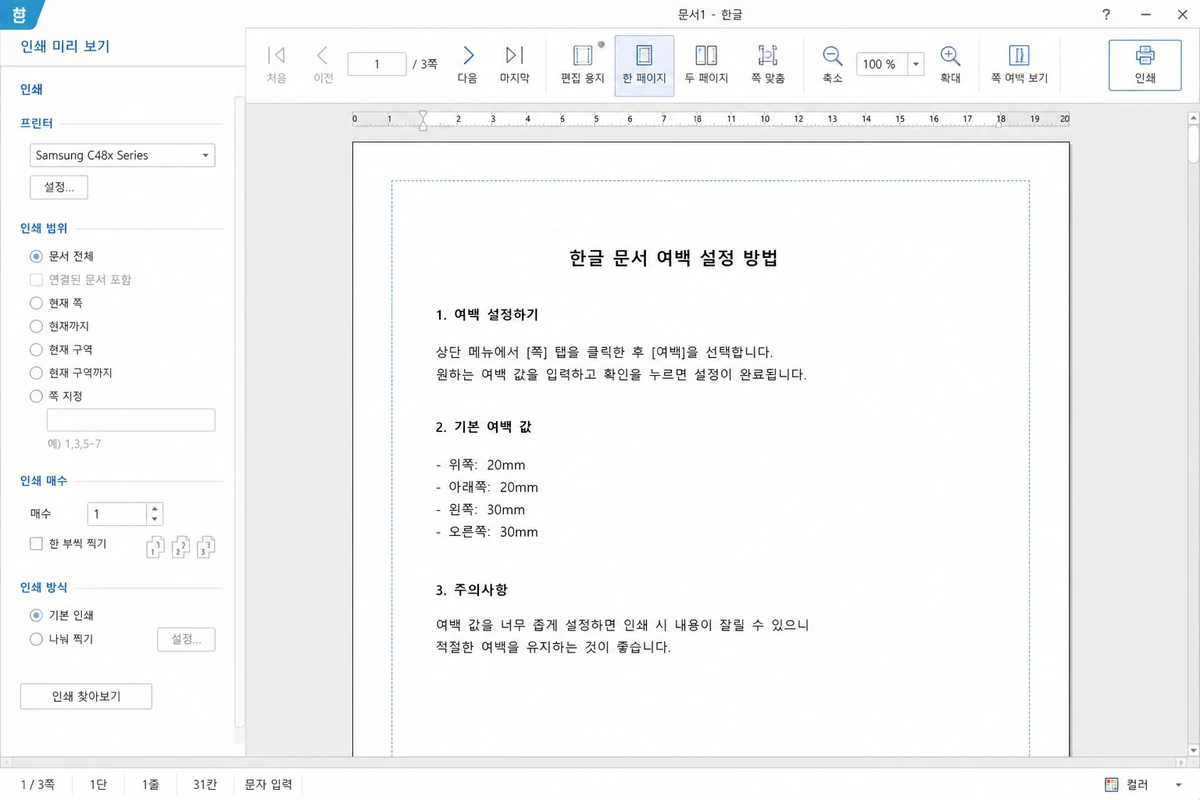Toggle page margin view (쪽 여백 보기)
1200x800 pixels.
click(x=1019, y=65)
